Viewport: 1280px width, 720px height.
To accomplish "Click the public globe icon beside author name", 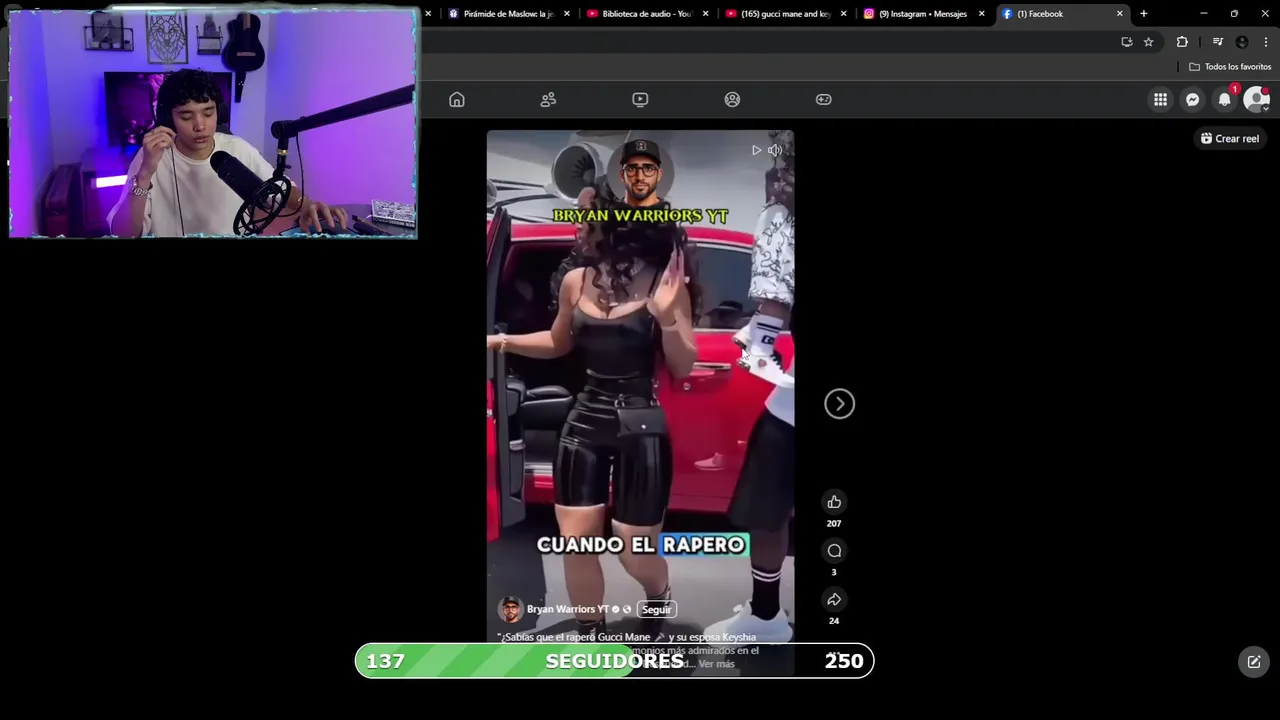I will (627, 609).
